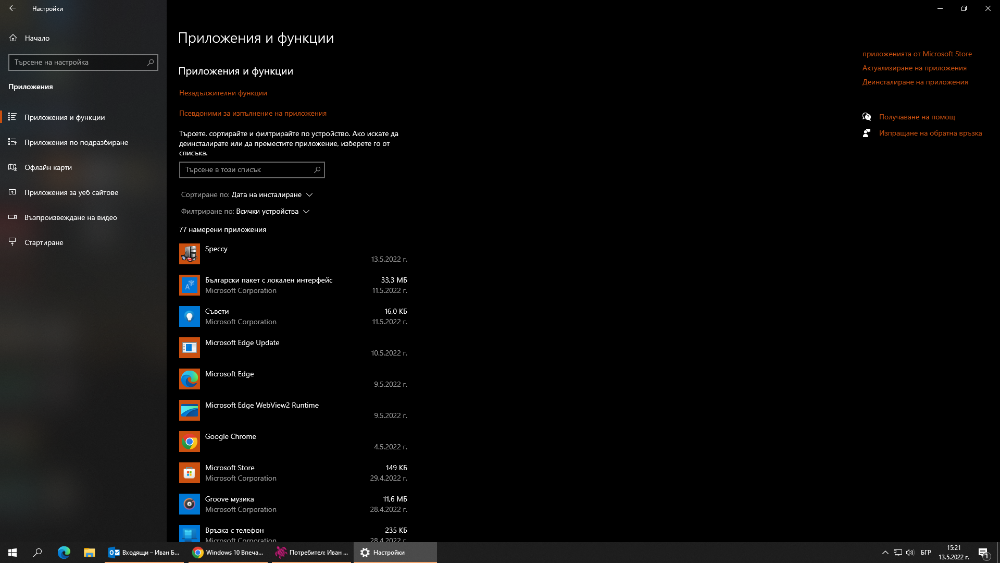The width and height of the screenshot is (1000, 563).
Task: Click the Bulgarian language pack icon
Action: click(189, 285)
